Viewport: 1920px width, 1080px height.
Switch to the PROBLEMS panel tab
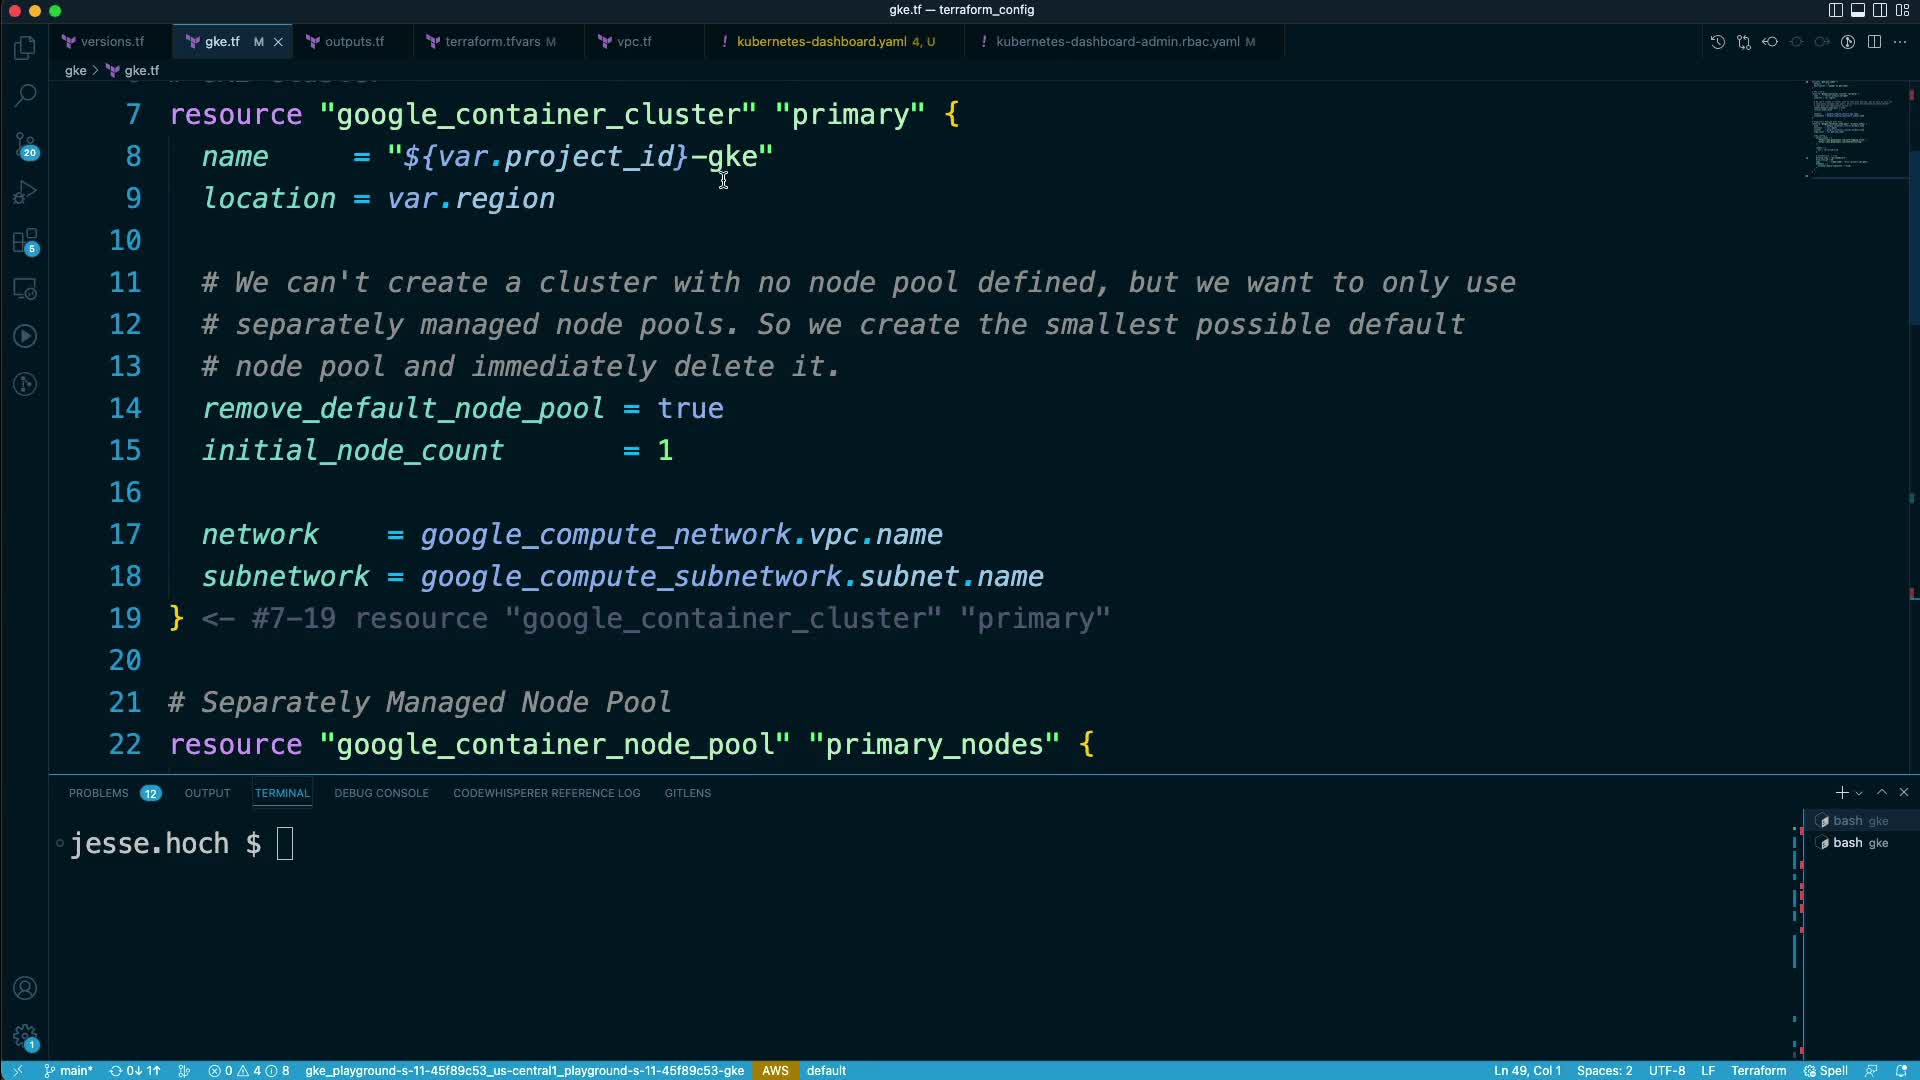tap(98, 793)
